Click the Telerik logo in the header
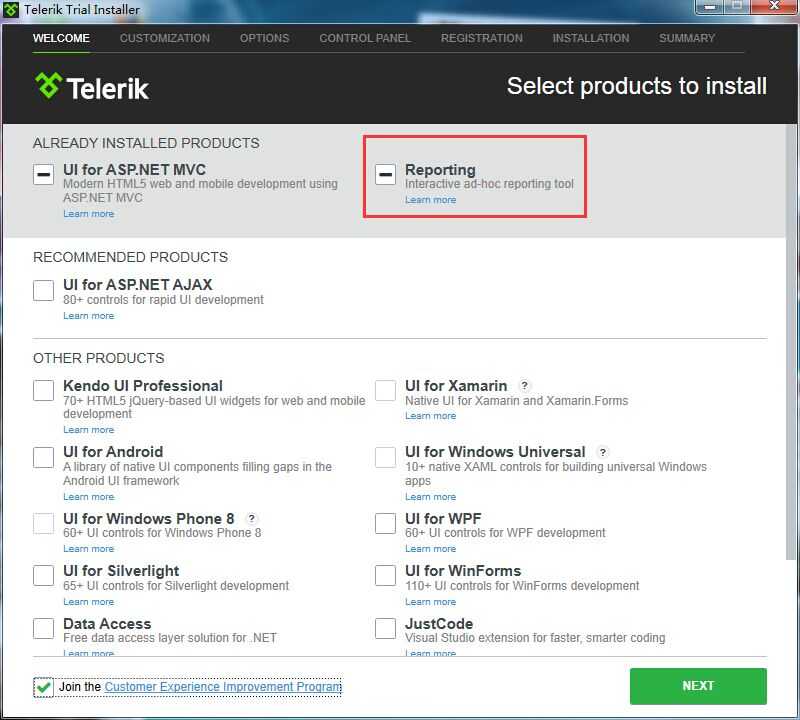 [92, 87]
